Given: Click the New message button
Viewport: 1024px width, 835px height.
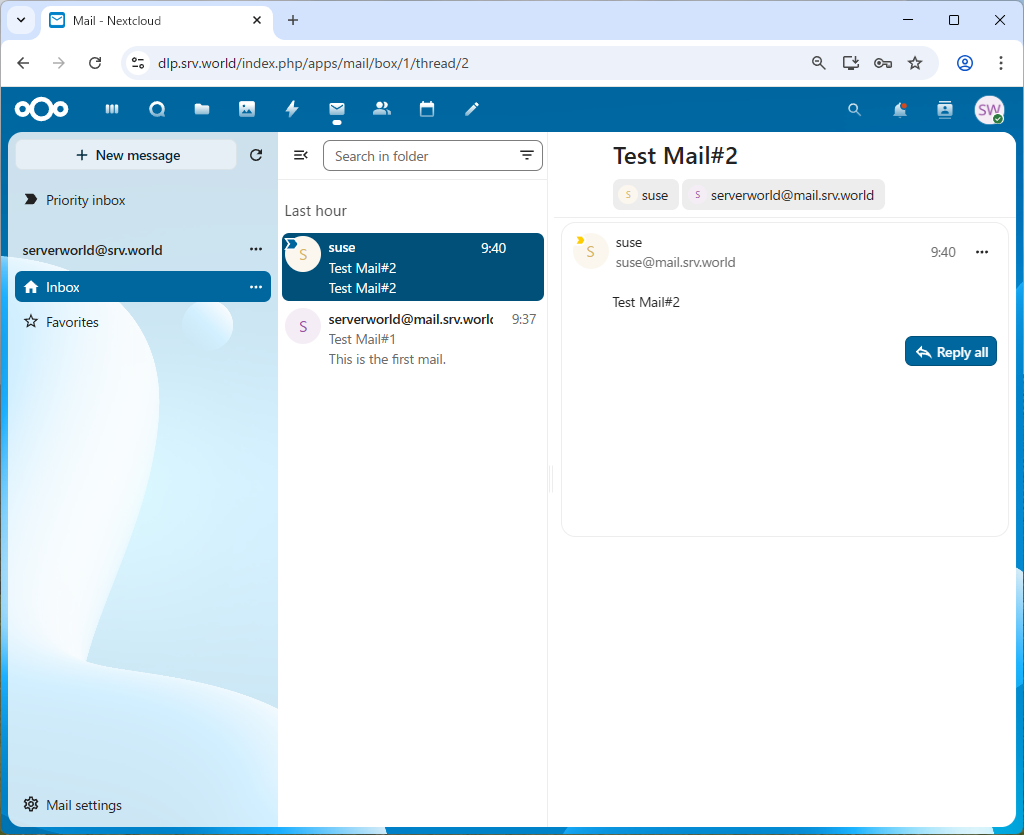Looking at the screenshot, I should coord(127,155).
